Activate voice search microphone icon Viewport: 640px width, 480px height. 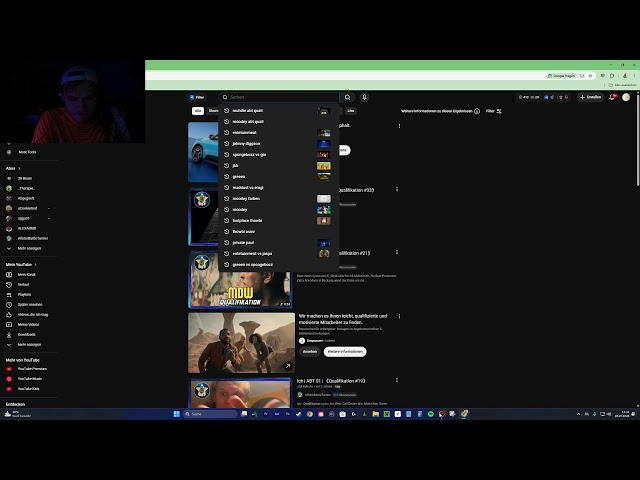(364, 97)
